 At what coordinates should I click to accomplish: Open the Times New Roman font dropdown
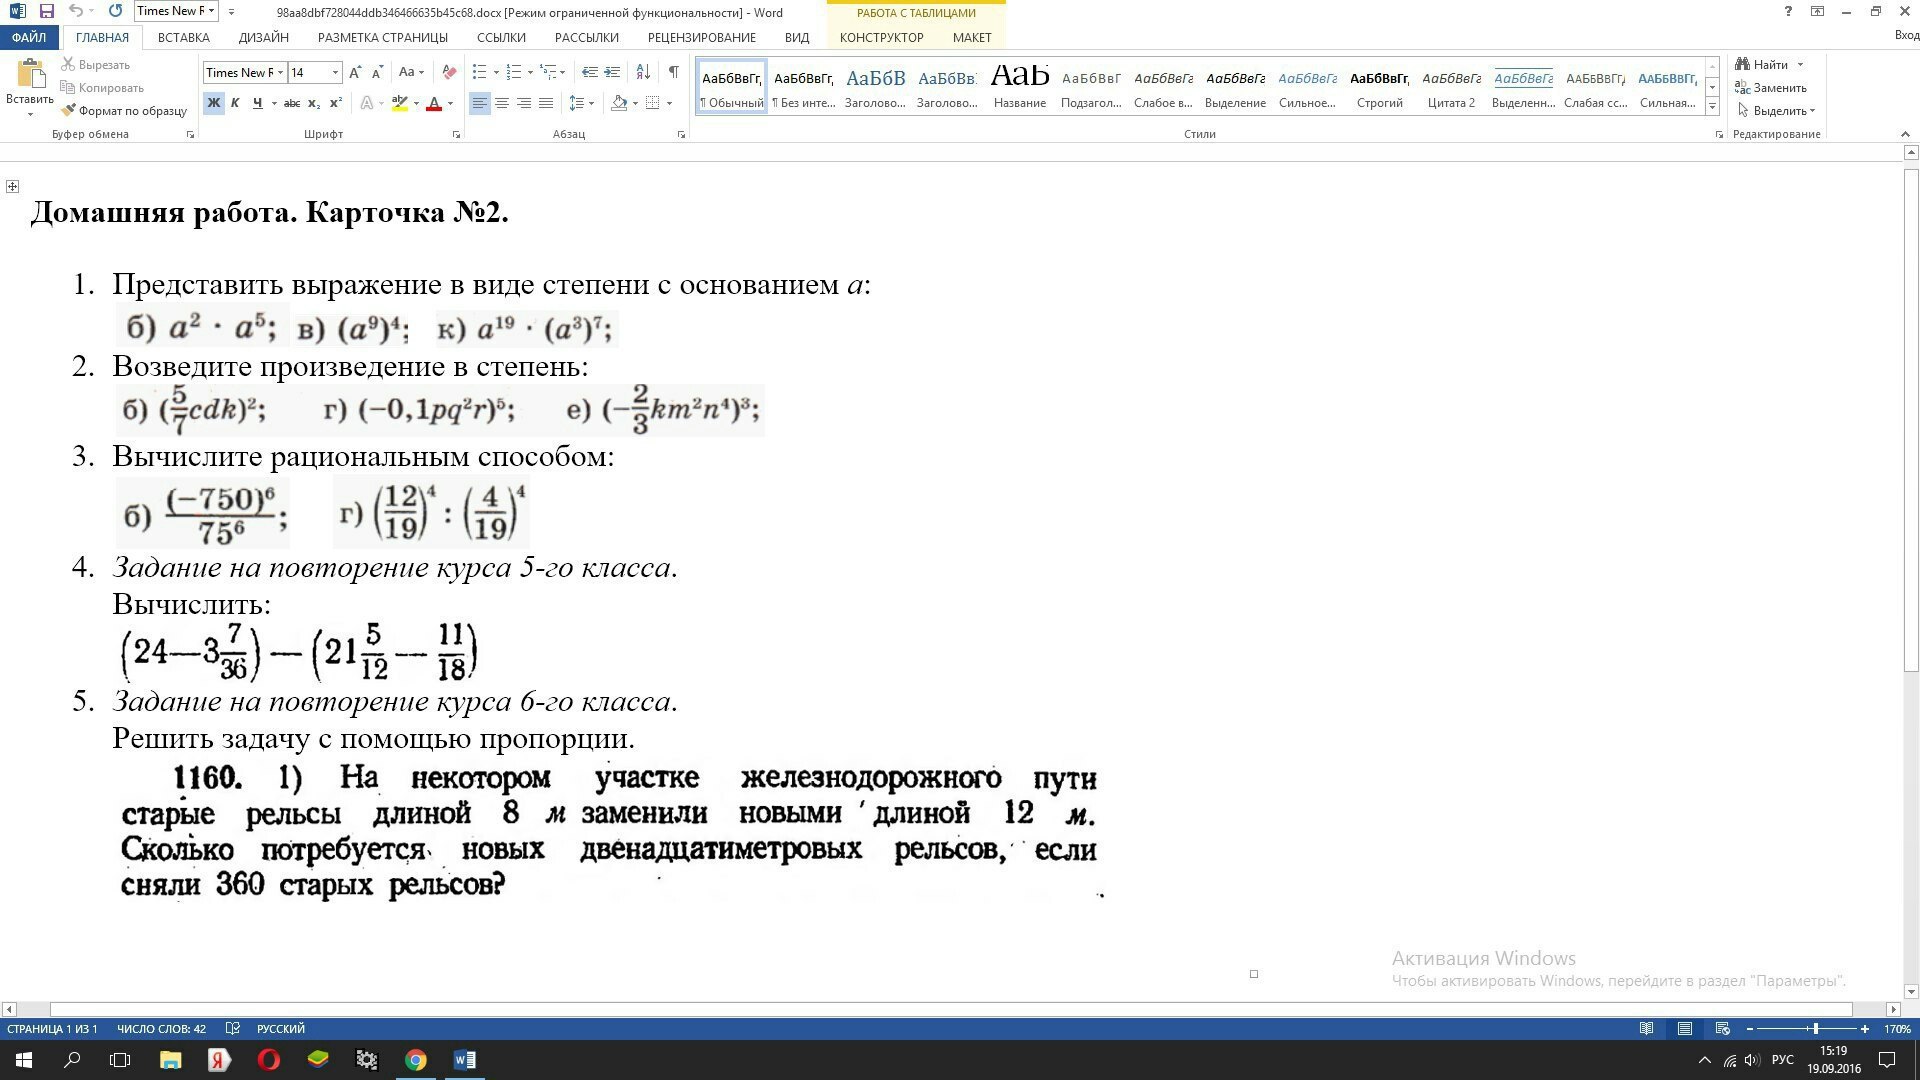280,72
